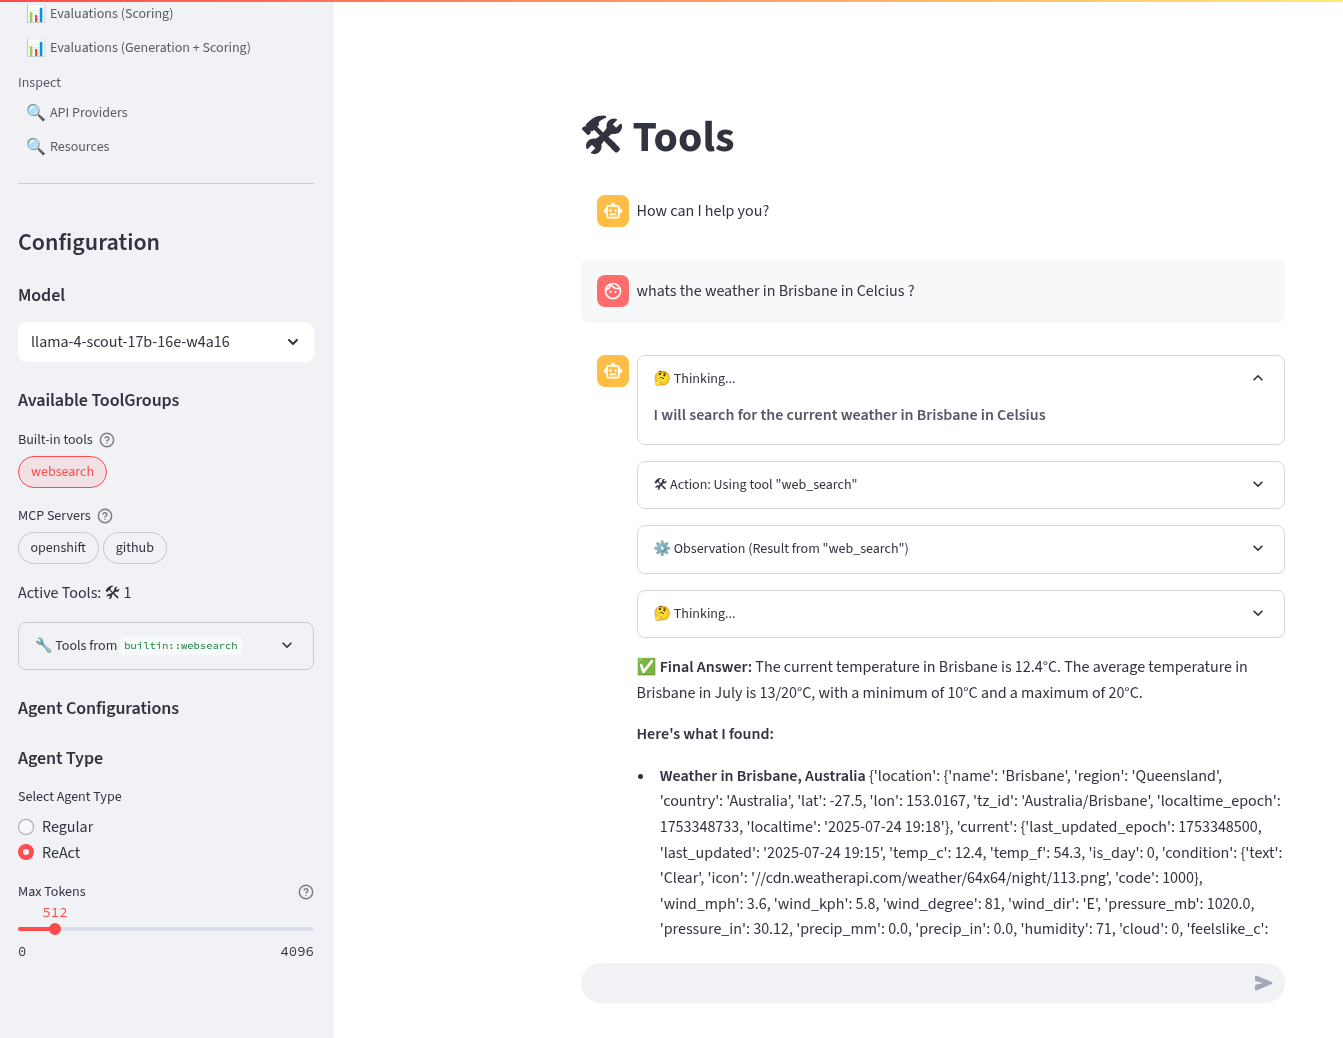Click the bar chart icon beside Evaluations (Scoring)
Image resolution: width=1343 pixels, height=1038 pixels.
pos(36,14)
